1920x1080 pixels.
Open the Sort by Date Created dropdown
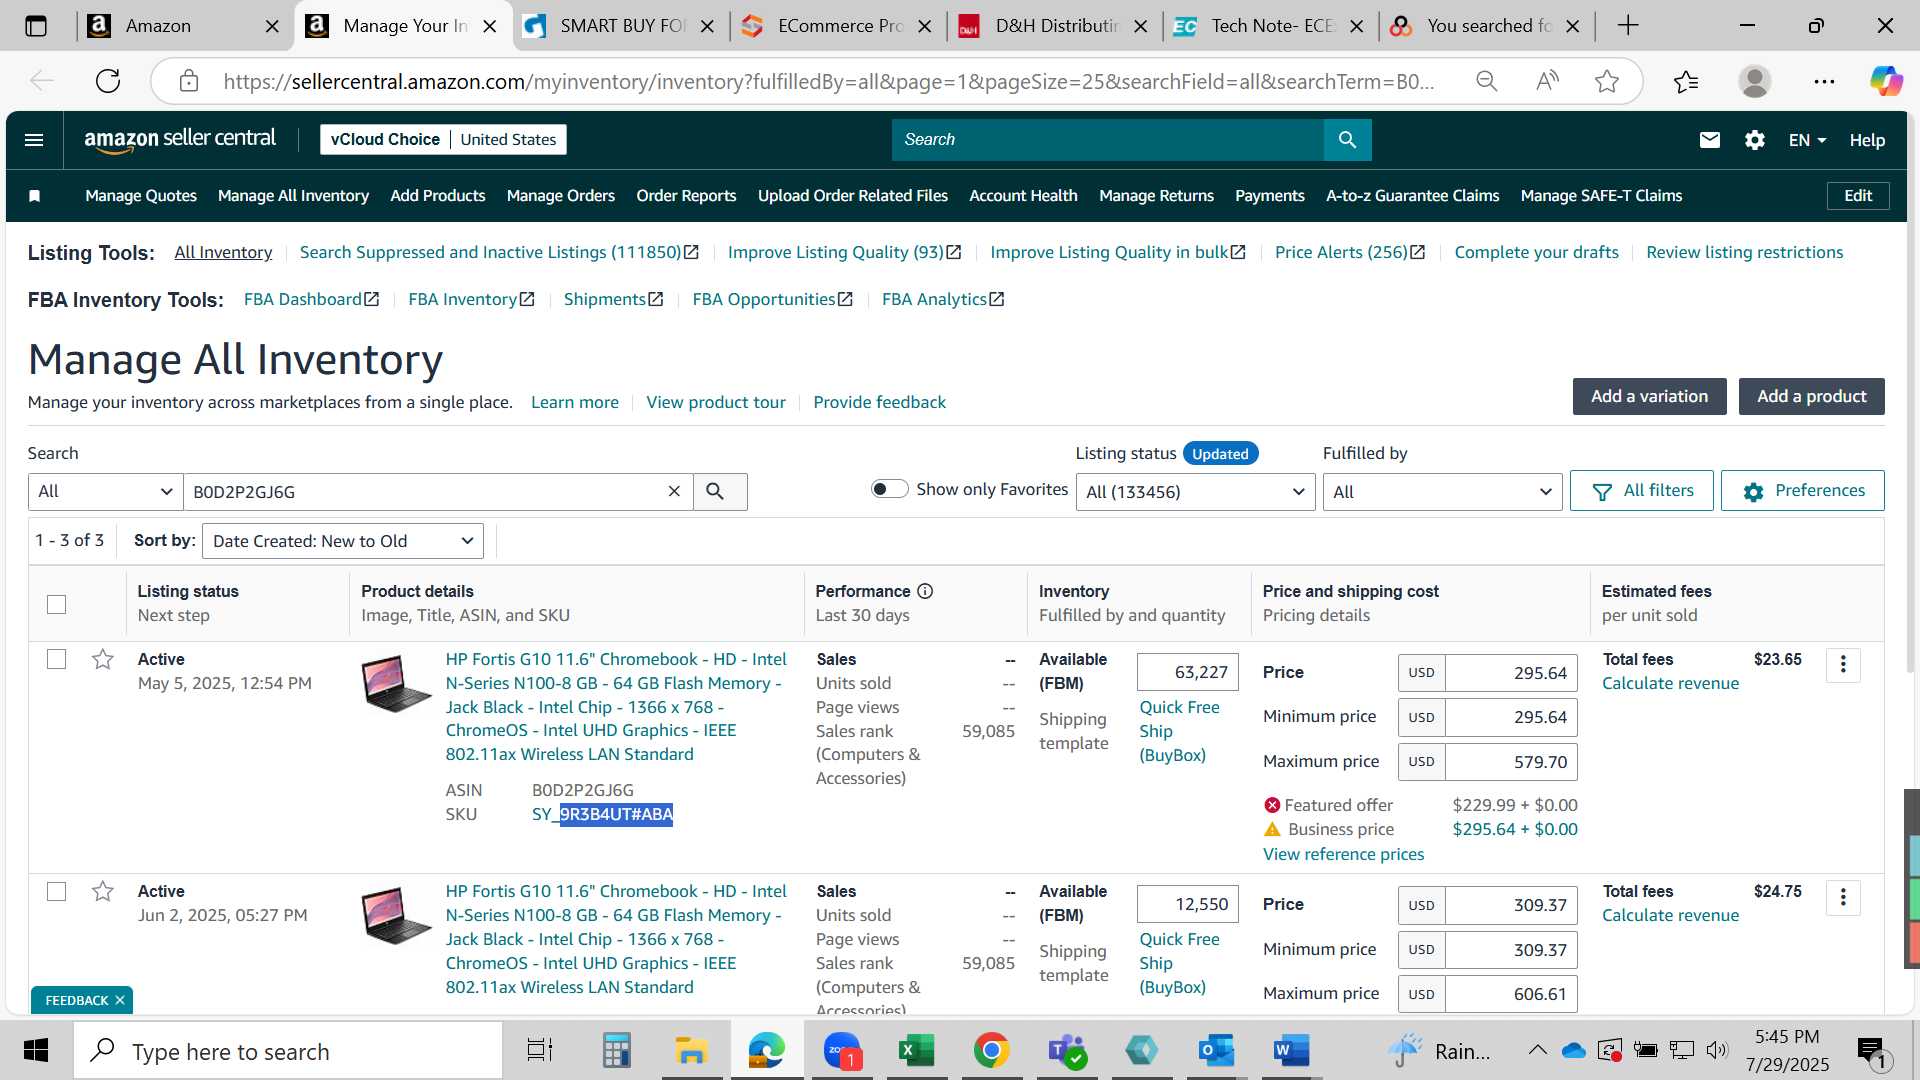(x=343, y=541)
